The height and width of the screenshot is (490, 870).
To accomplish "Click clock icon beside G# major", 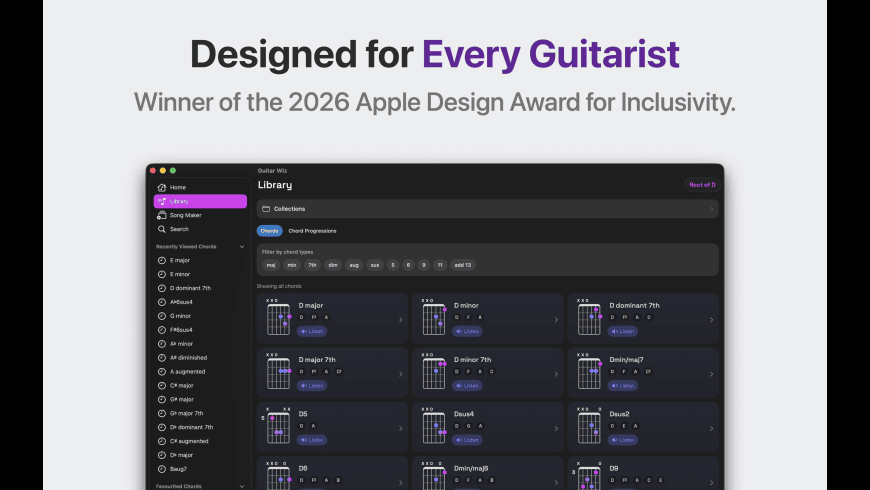I will pyautogui.click(x=161, y=400).
